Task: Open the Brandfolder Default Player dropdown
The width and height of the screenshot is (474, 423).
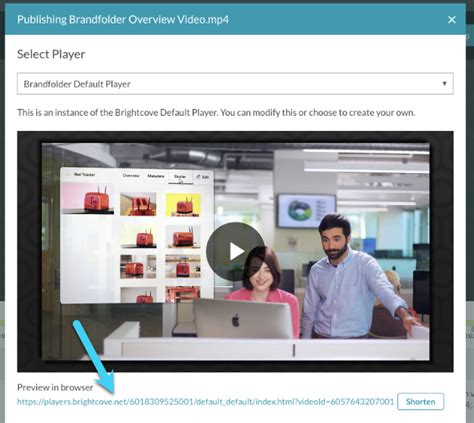Action: click(x=235, y=84)
